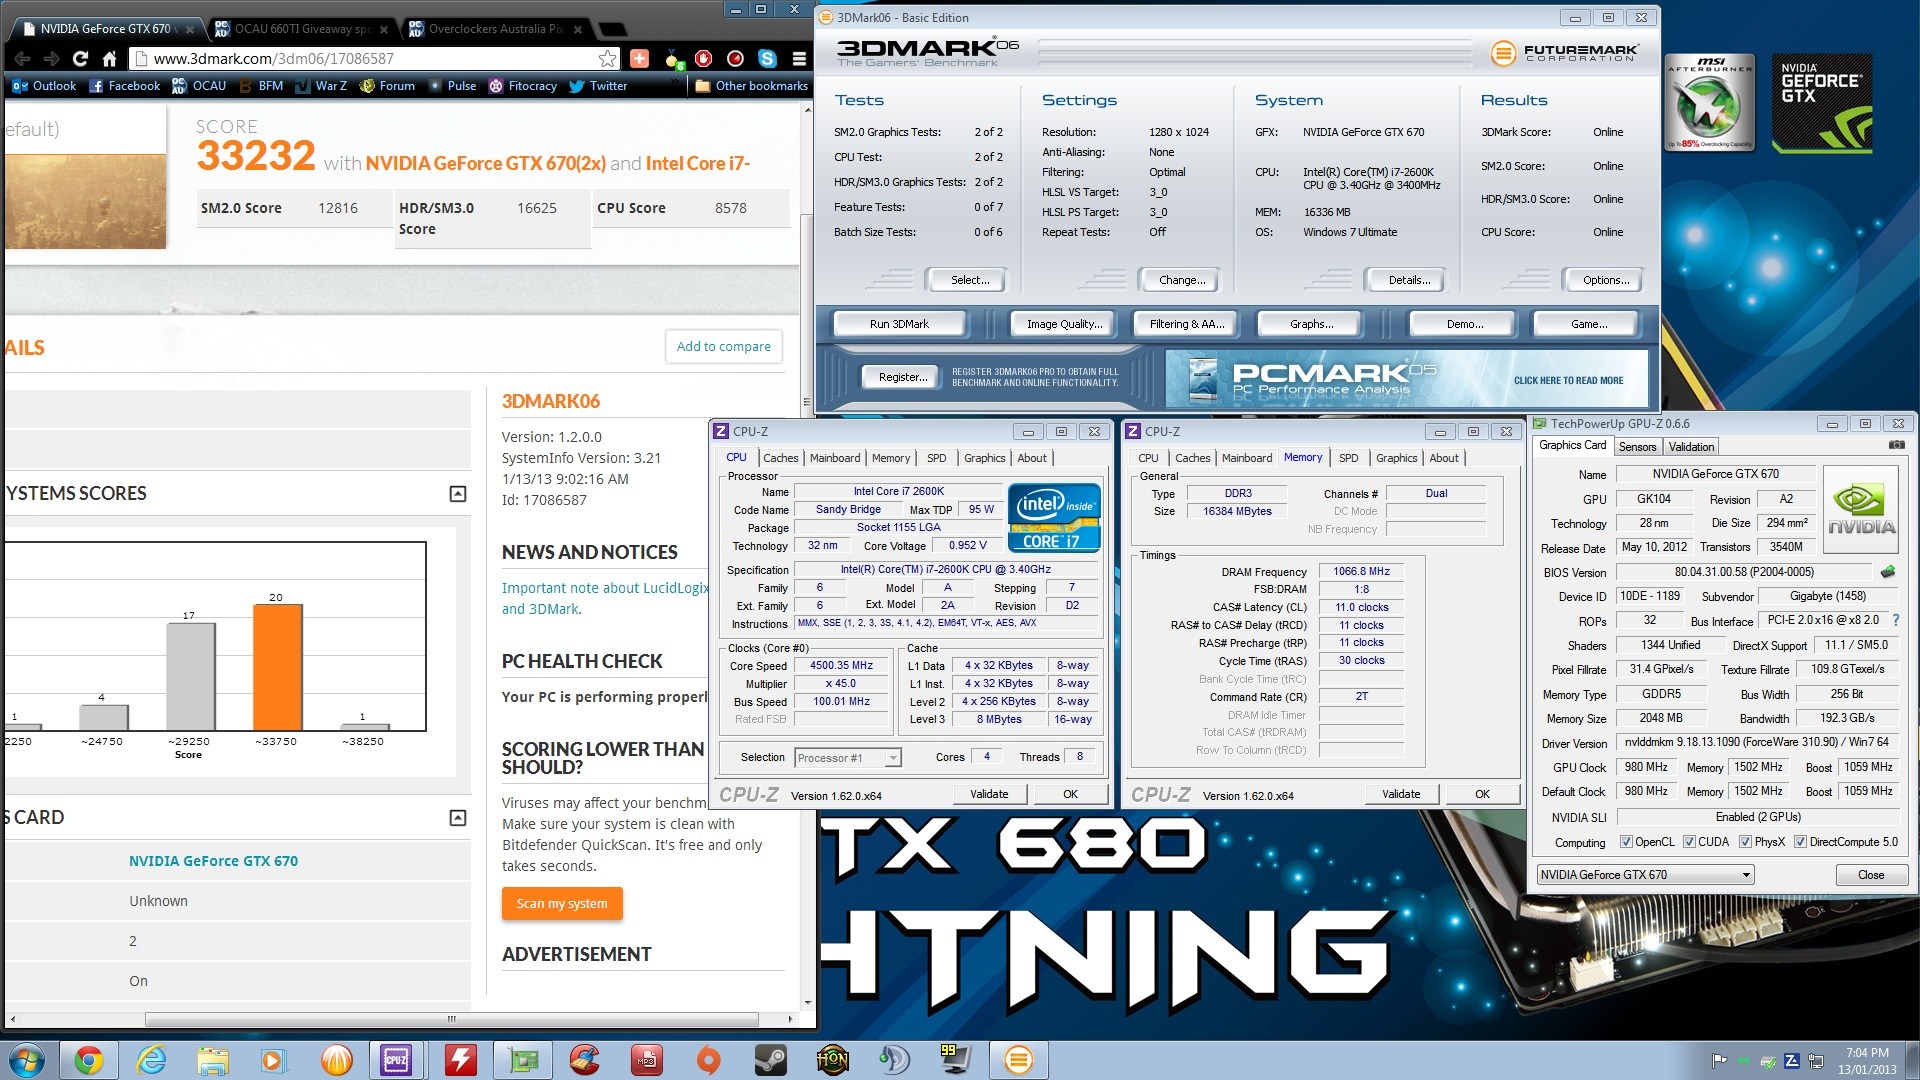The height and width of the screenshot is (1080, 1920).
Task: Click the taskbar clock showing 7:04 PM
Action: [x=1866, y=1060]
